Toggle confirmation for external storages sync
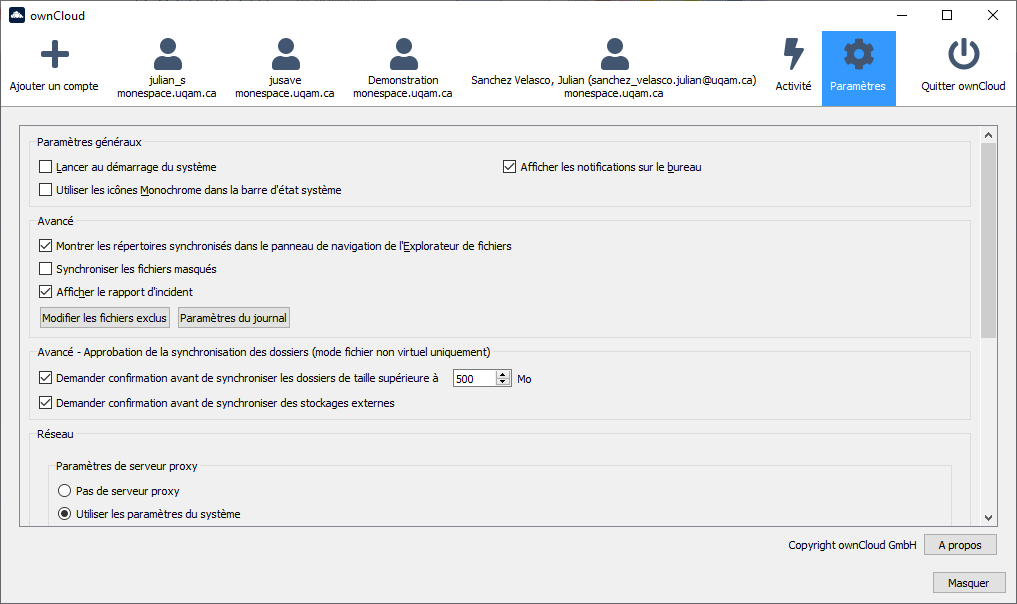The height and width of the screenshot is (604, 1017). pos(45,403)
